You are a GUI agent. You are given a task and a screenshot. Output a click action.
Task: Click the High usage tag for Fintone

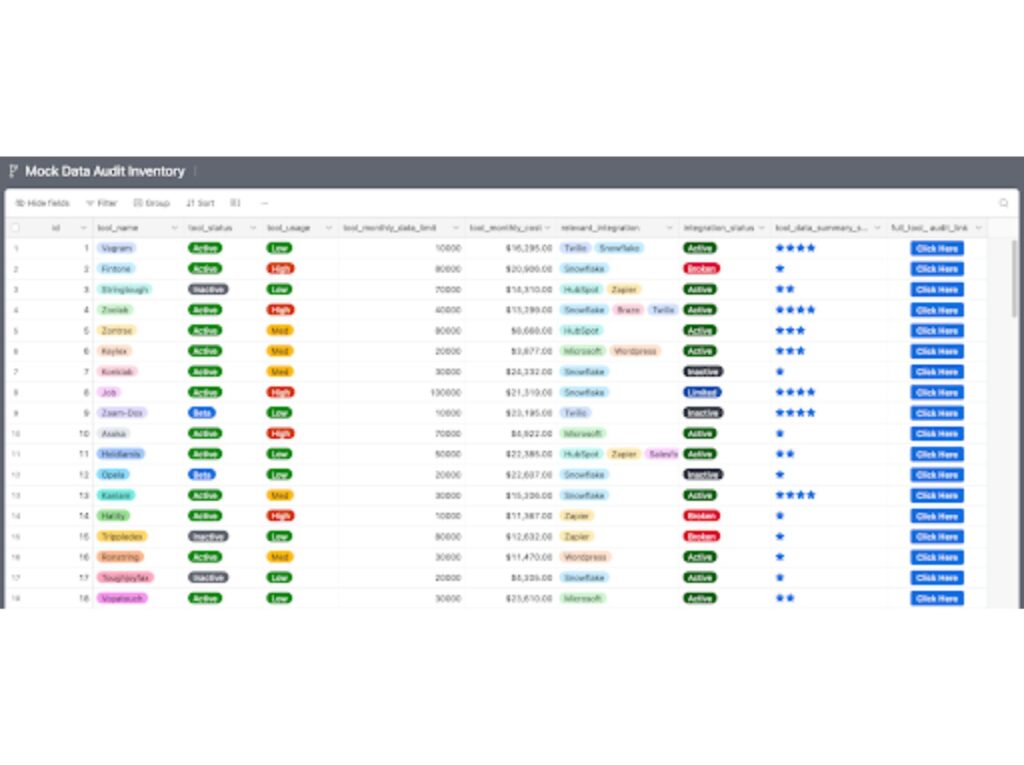coord(280,269)
